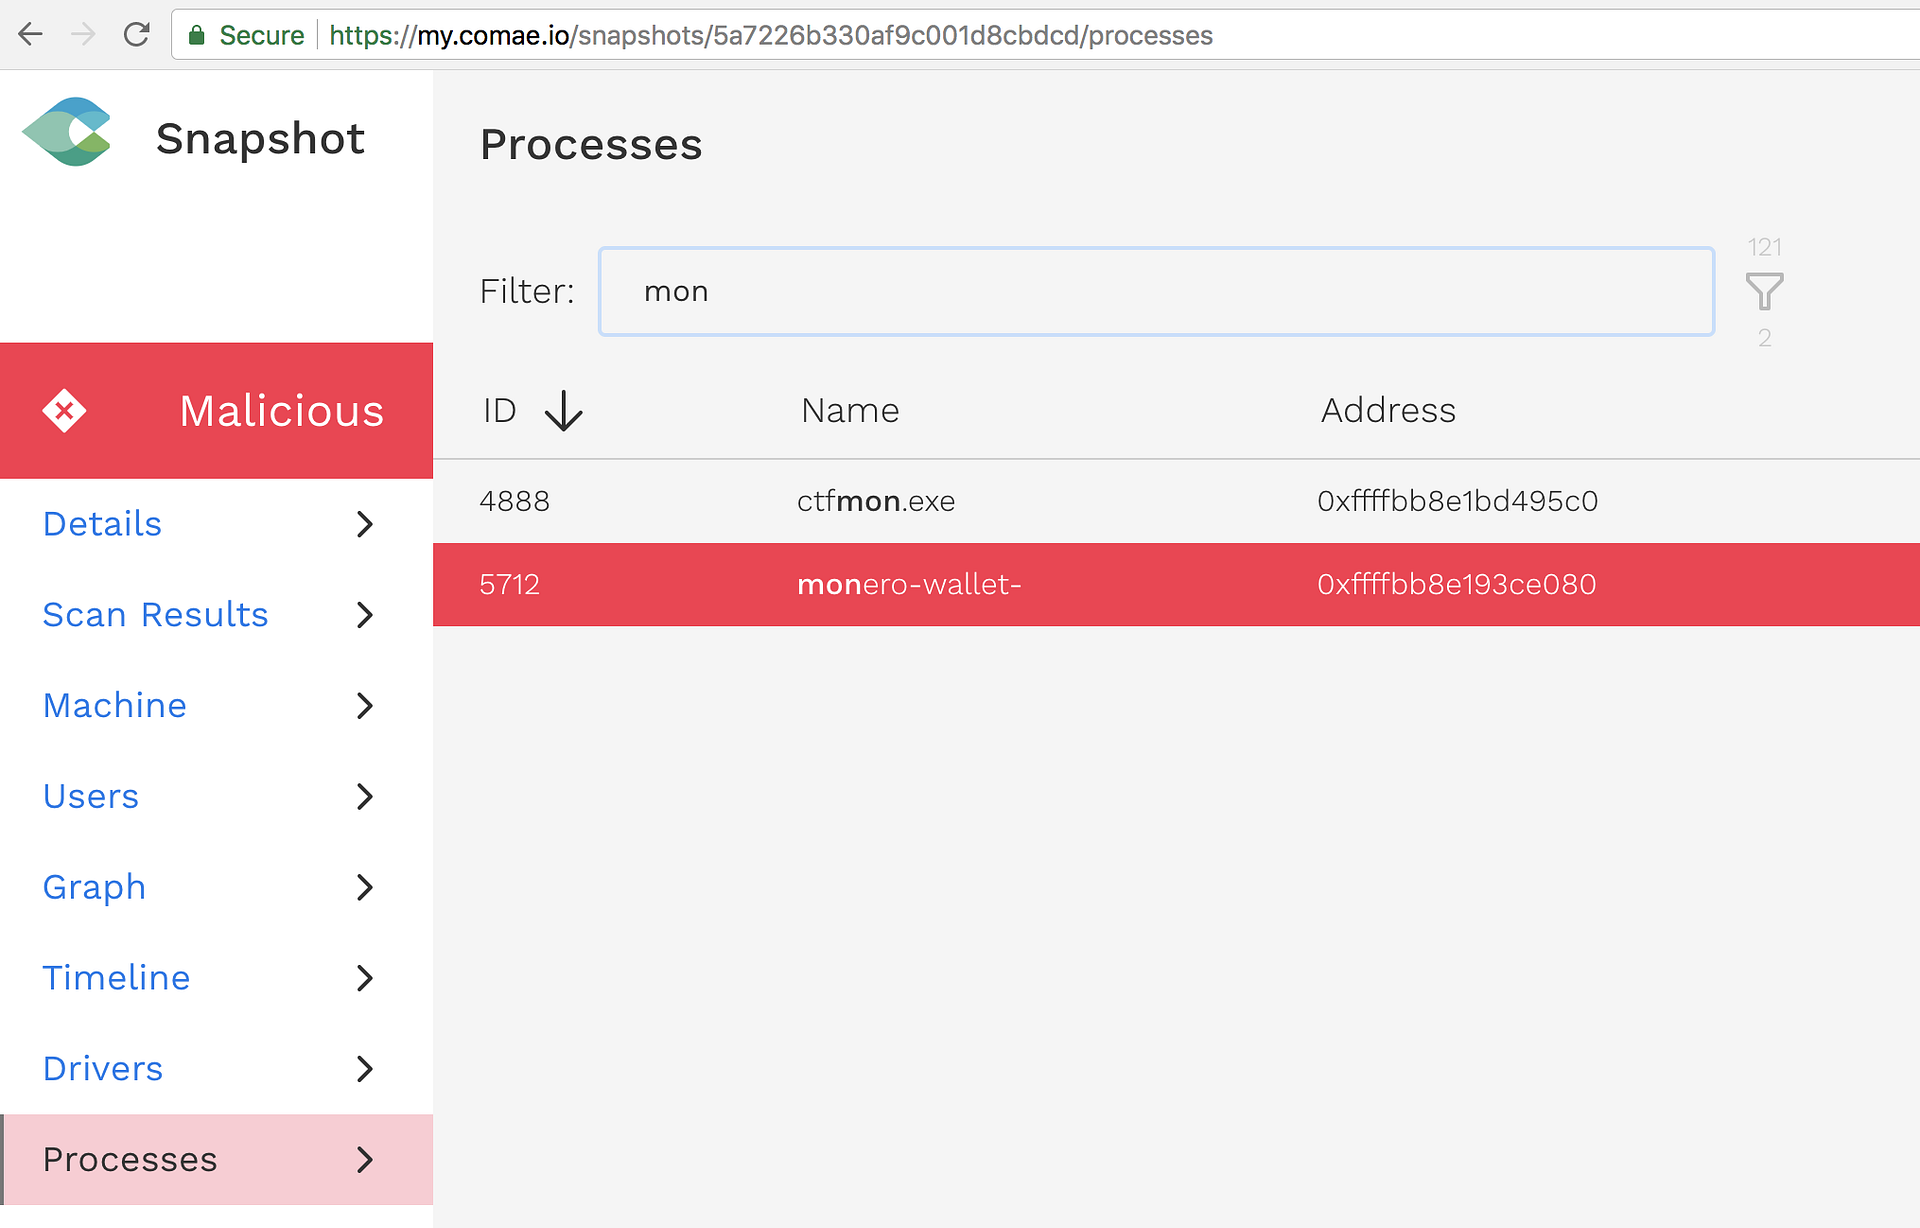Image resolution: width=1920 pixels, height=1228 pixels.
Task: Go to the Drivers section
Action: pyautogui.click(x=103, y=1069)
